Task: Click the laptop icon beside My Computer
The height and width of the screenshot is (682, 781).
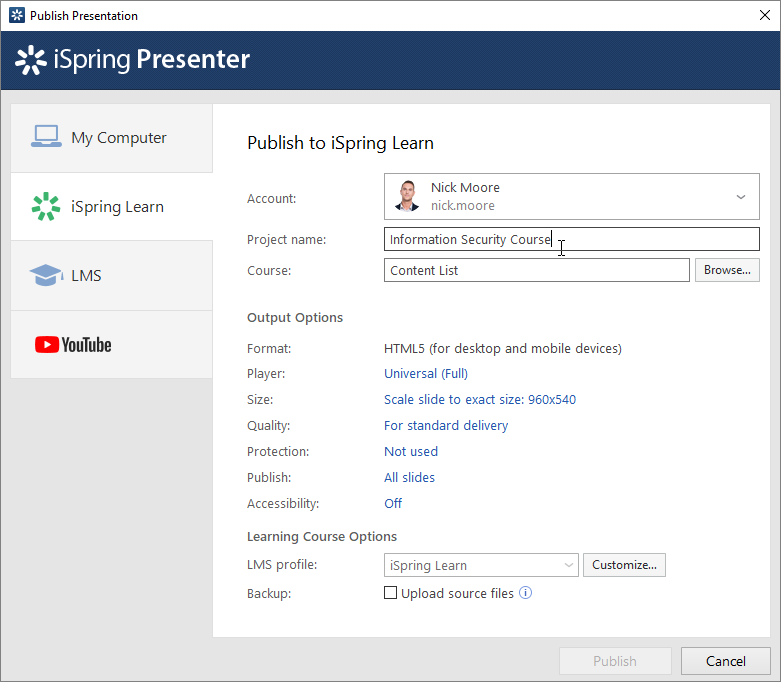Action: coord(46,136)
